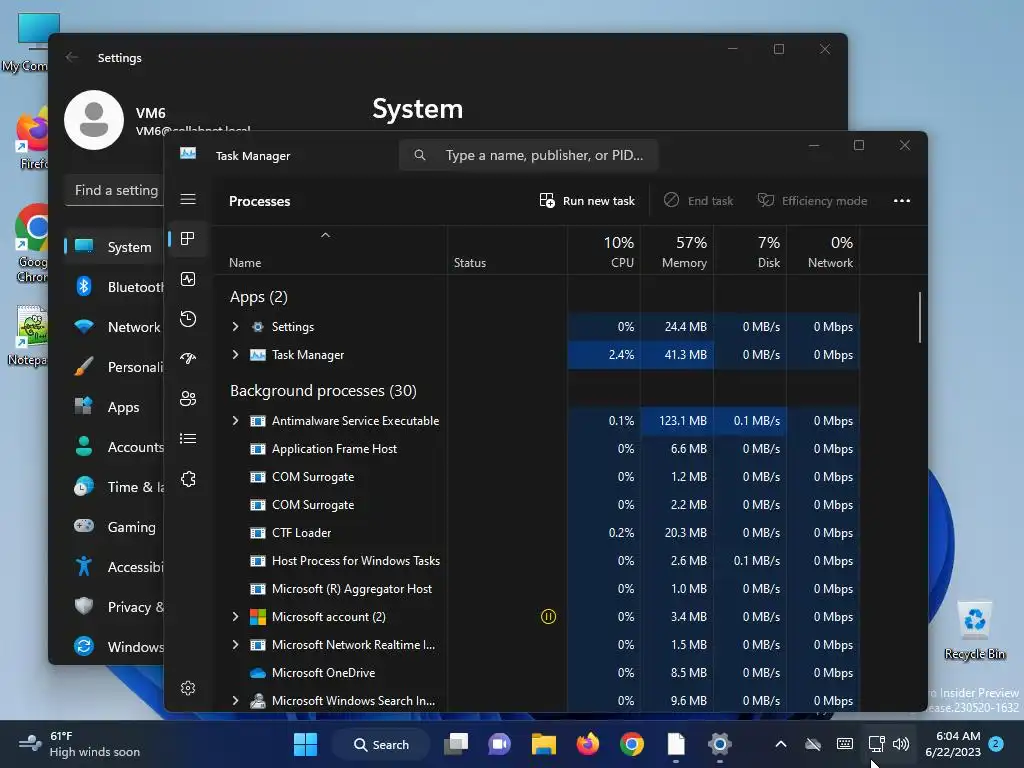Open Windows Start button on taskbar
Viewport: 1024px width, 768px height.
coord(305,744)
